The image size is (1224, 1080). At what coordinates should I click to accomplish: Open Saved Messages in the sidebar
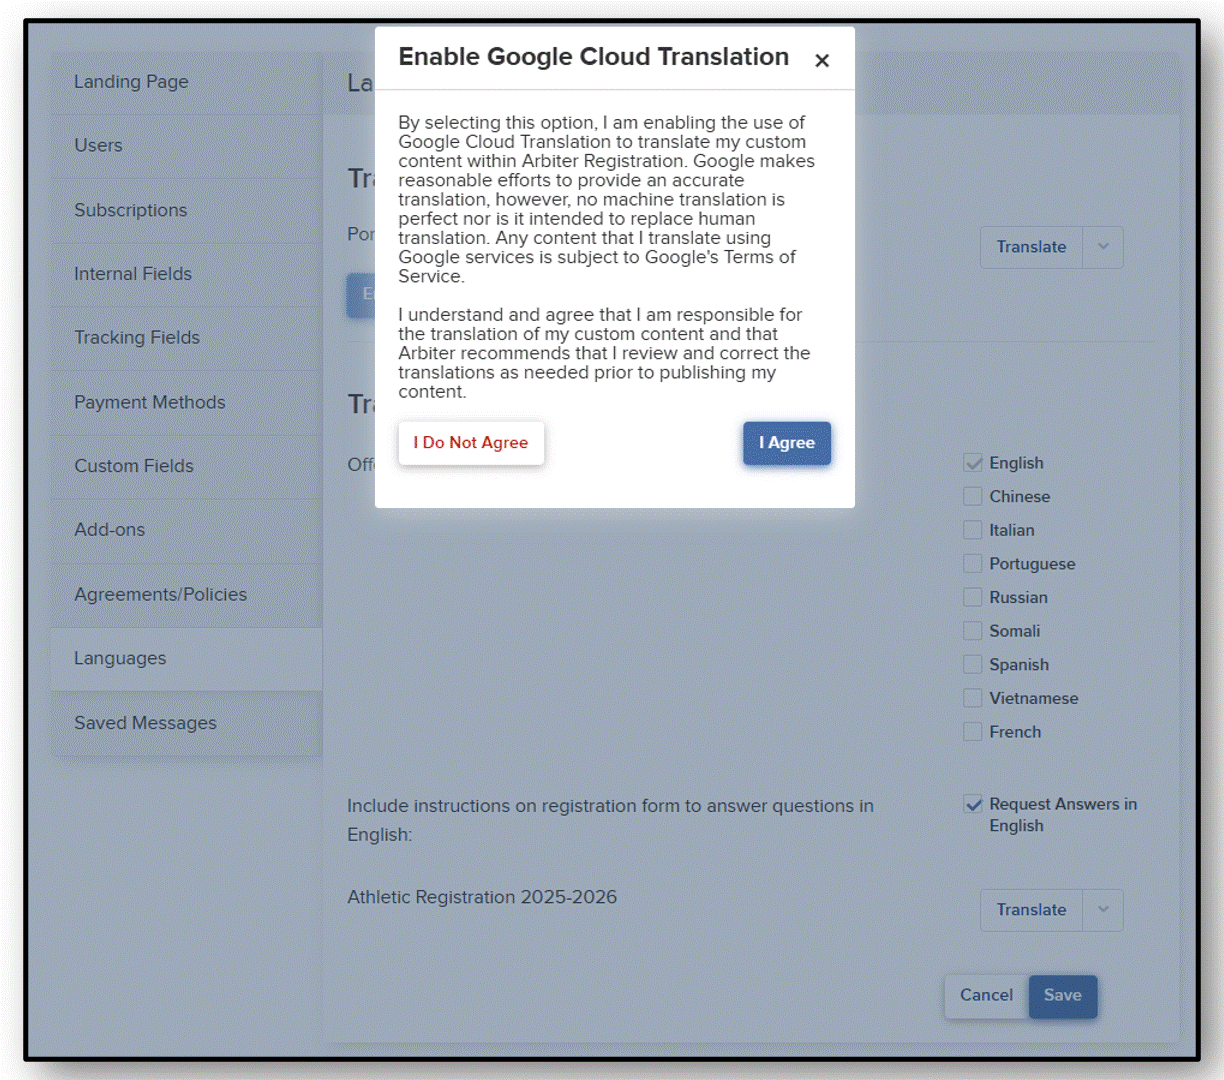[x=186, y=723]
